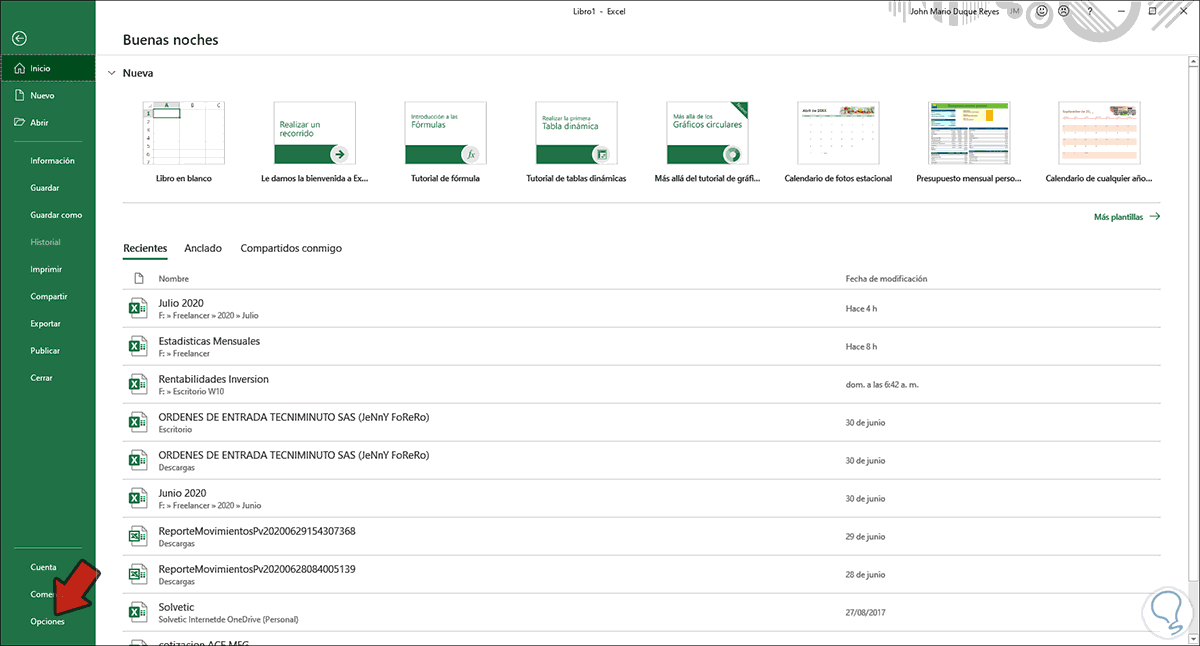Open Estadisticas Mensuales file name
Screen dimensions: 1200x646
click(209, 341)
